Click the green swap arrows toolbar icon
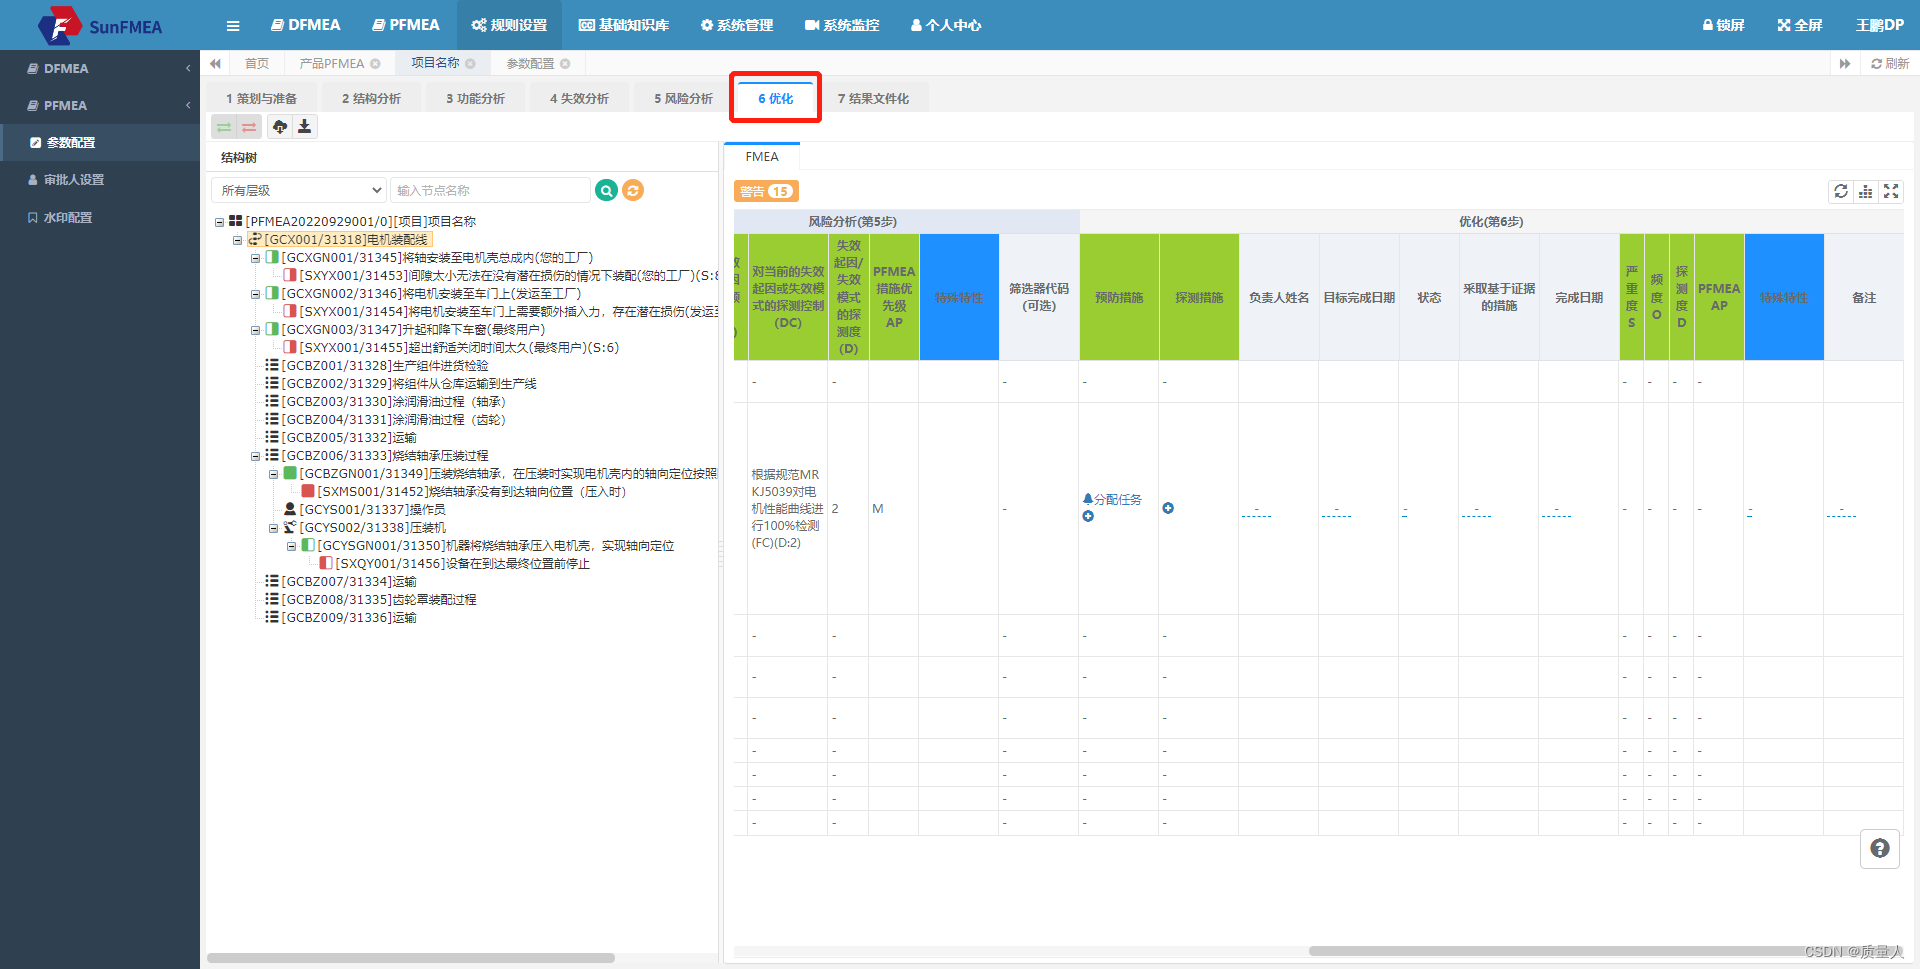The image size is (1920, 969). click(224, 127)
